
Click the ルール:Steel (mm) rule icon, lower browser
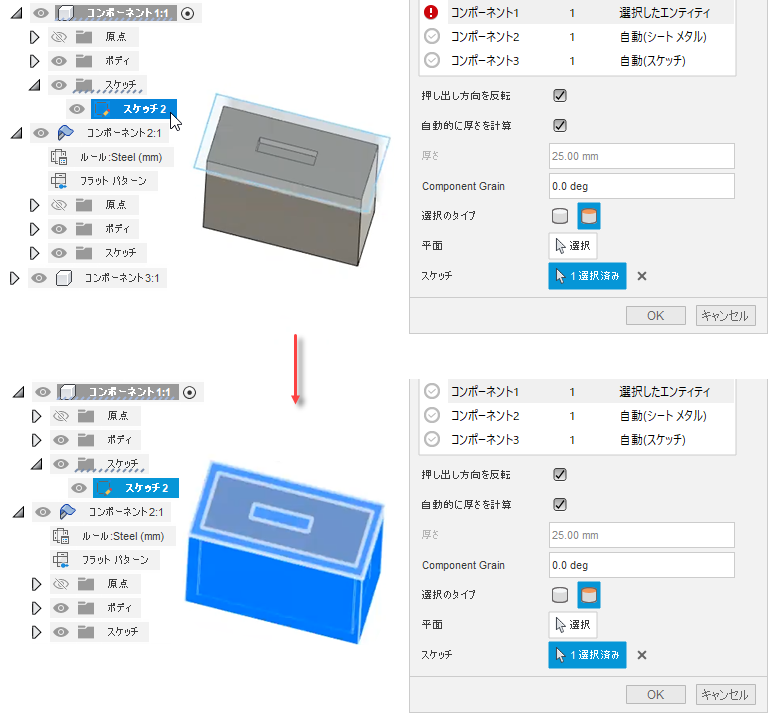point(61,536)
